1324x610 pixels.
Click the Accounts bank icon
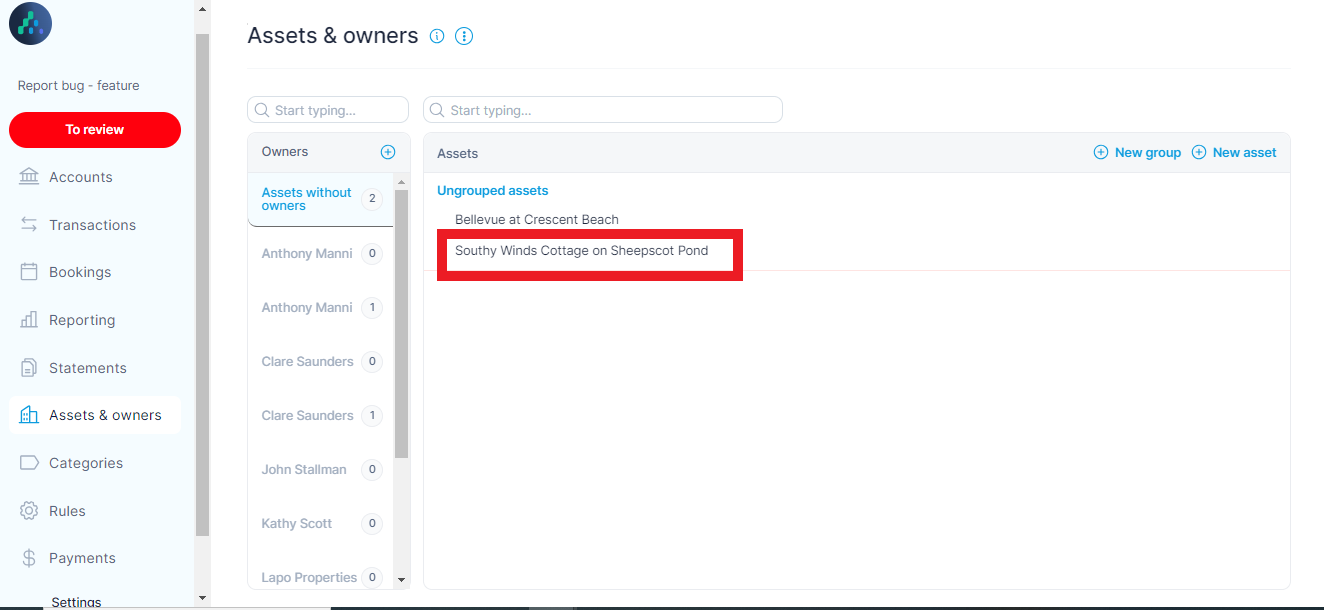(x=29, y=177)
